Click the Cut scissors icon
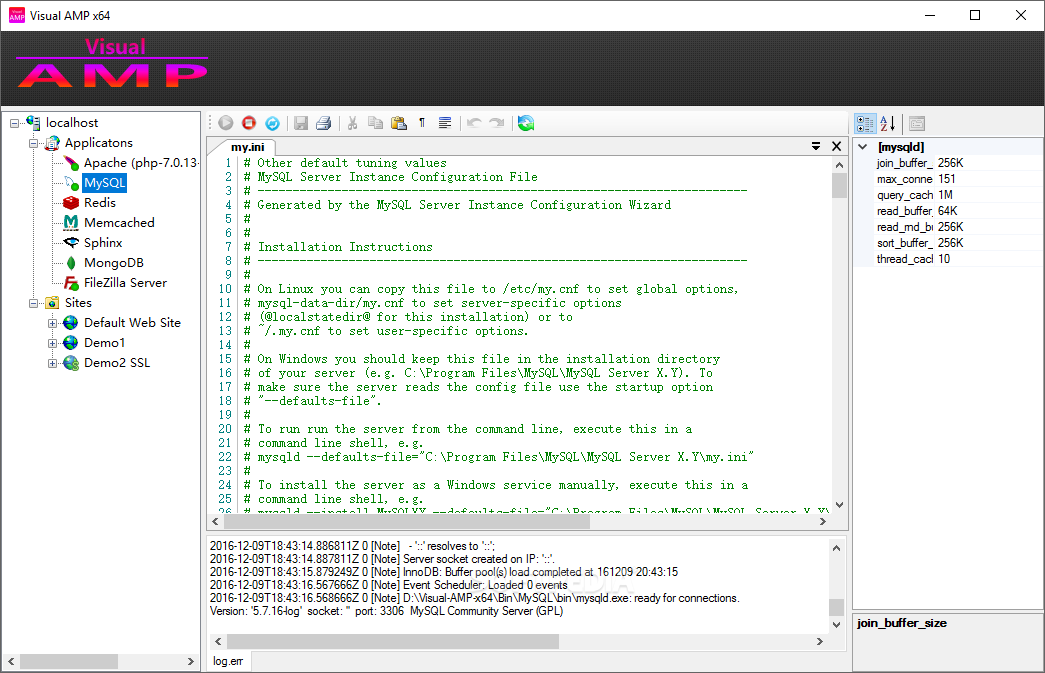The height and width of the screenshot is (673, 1045). [x=353, y=123]
